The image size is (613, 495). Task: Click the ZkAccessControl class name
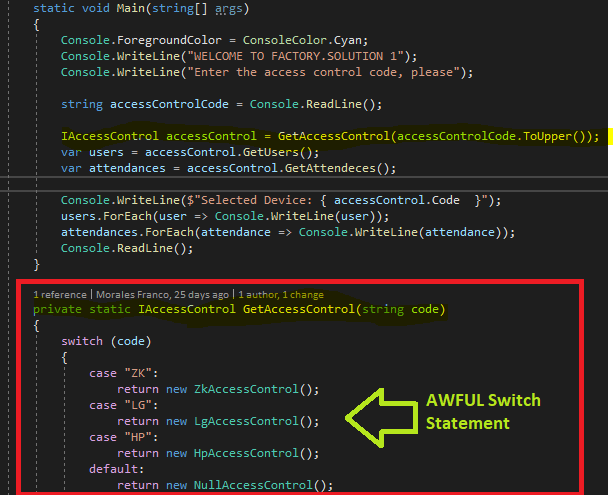246,389
